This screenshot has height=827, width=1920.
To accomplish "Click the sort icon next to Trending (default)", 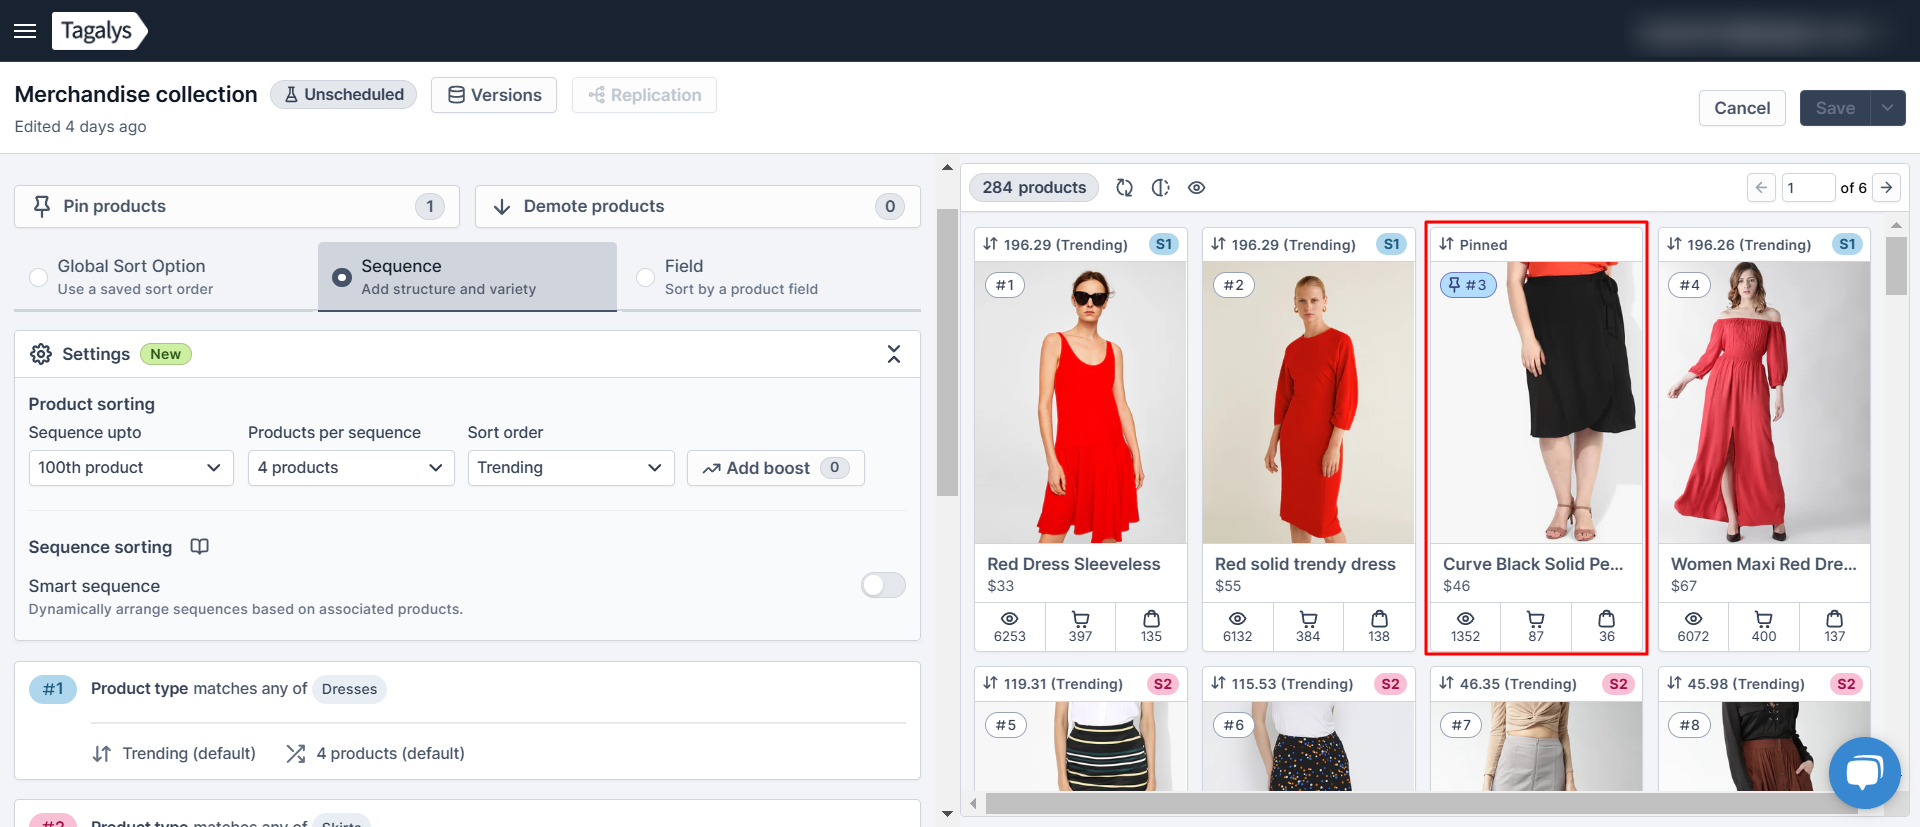I will click(x=102, y=754).
